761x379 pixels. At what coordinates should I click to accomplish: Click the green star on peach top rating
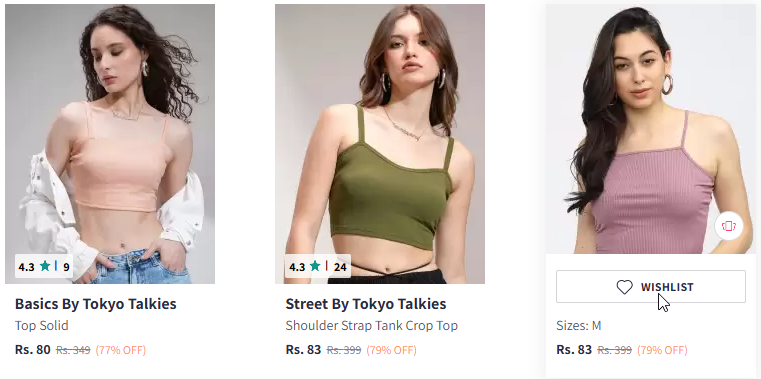point(45,266)
